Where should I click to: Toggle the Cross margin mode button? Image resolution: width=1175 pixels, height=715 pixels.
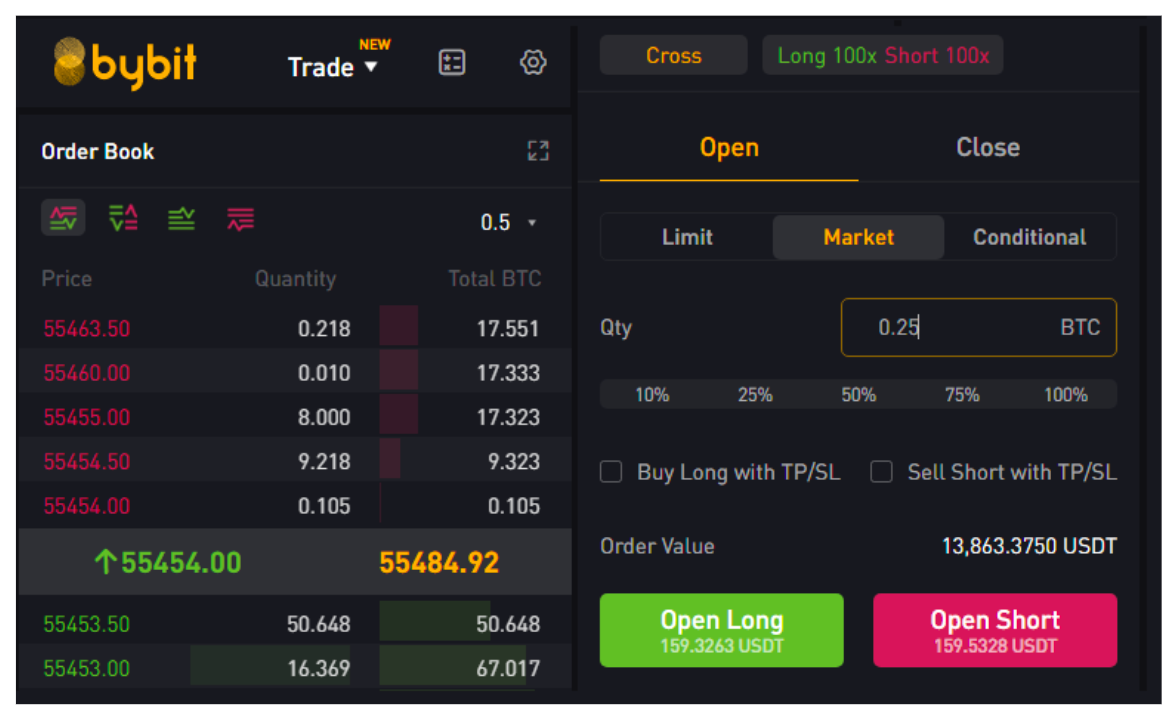click(x=673, y=56)
